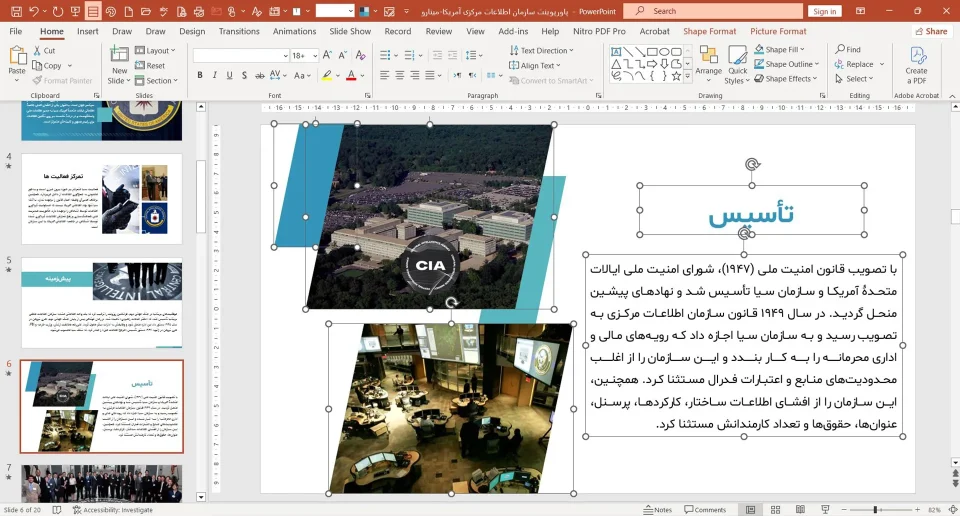Open the Shape Format tab
Screen dimensions: 960x516
(710, 31)
